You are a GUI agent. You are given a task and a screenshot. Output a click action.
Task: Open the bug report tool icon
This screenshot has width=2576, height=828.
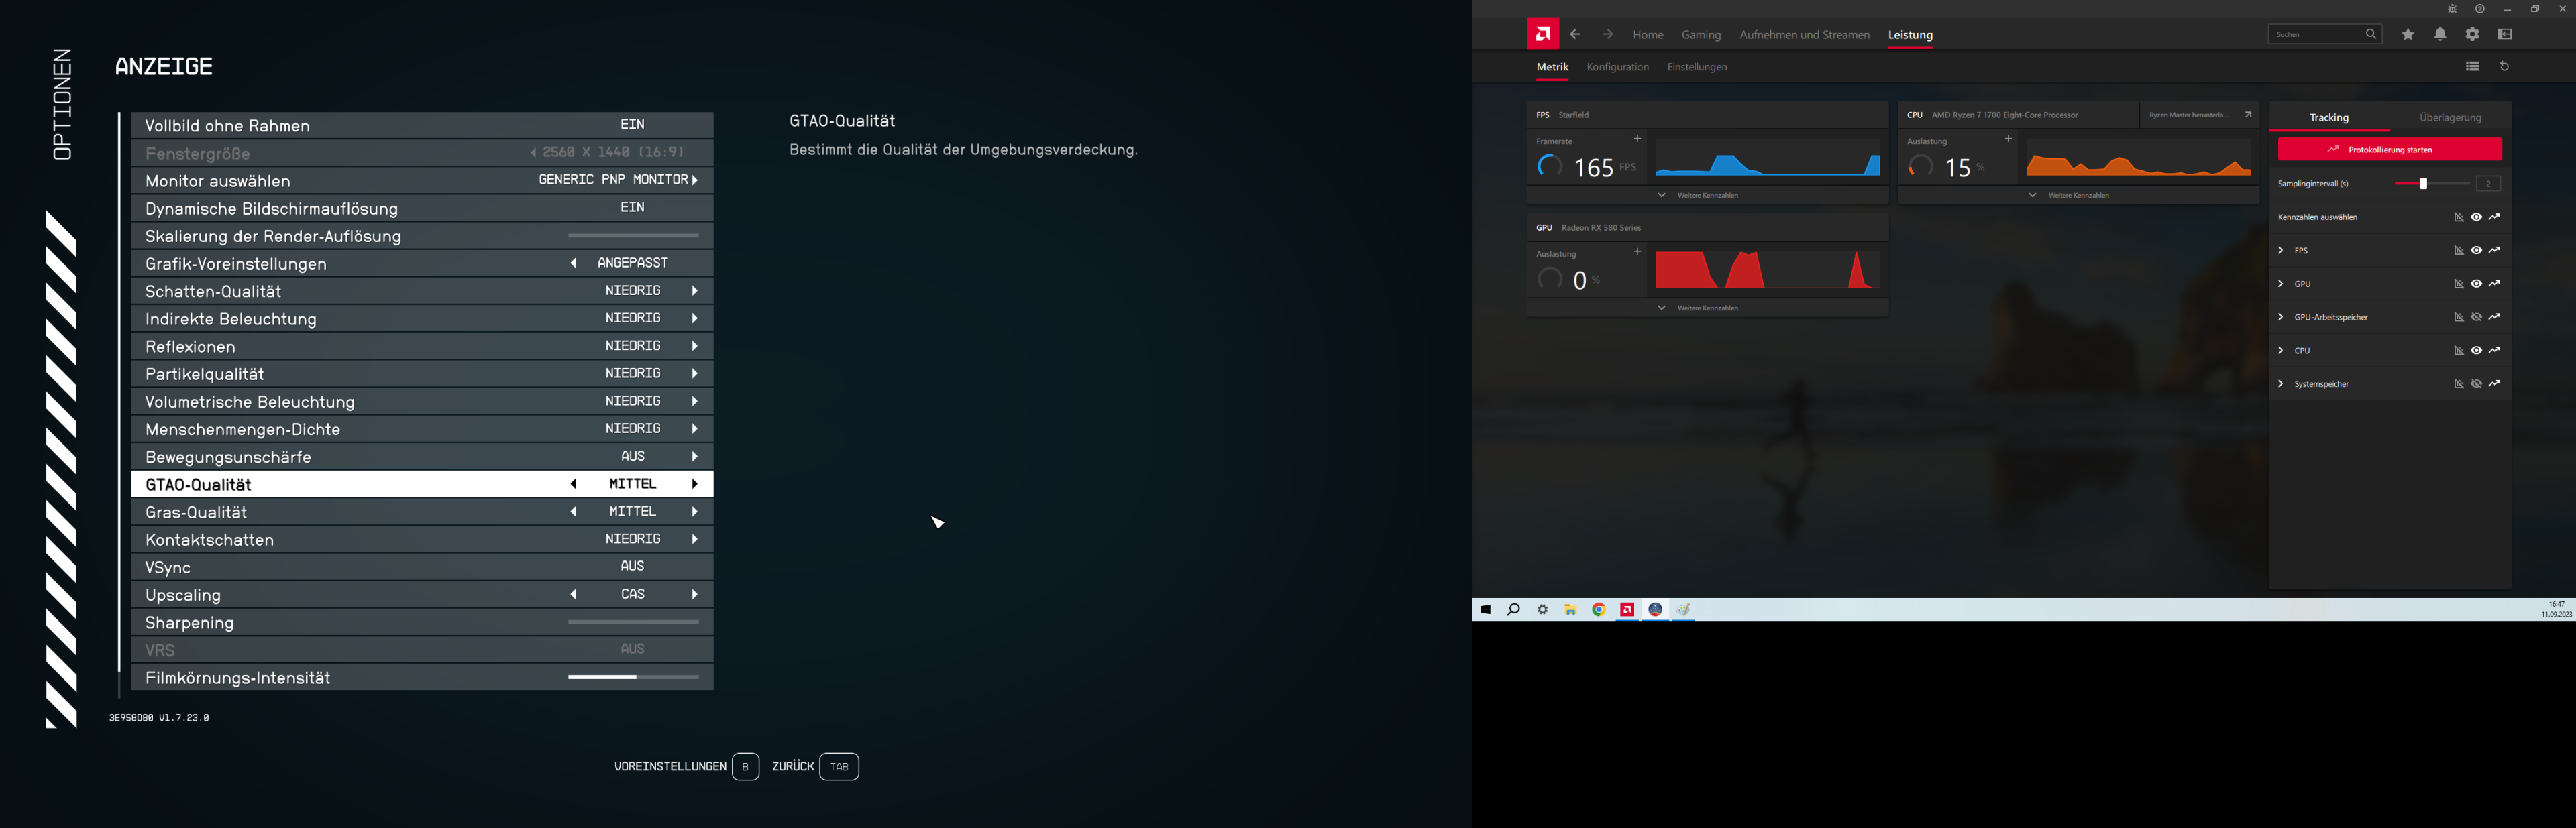coord(2452,9)
